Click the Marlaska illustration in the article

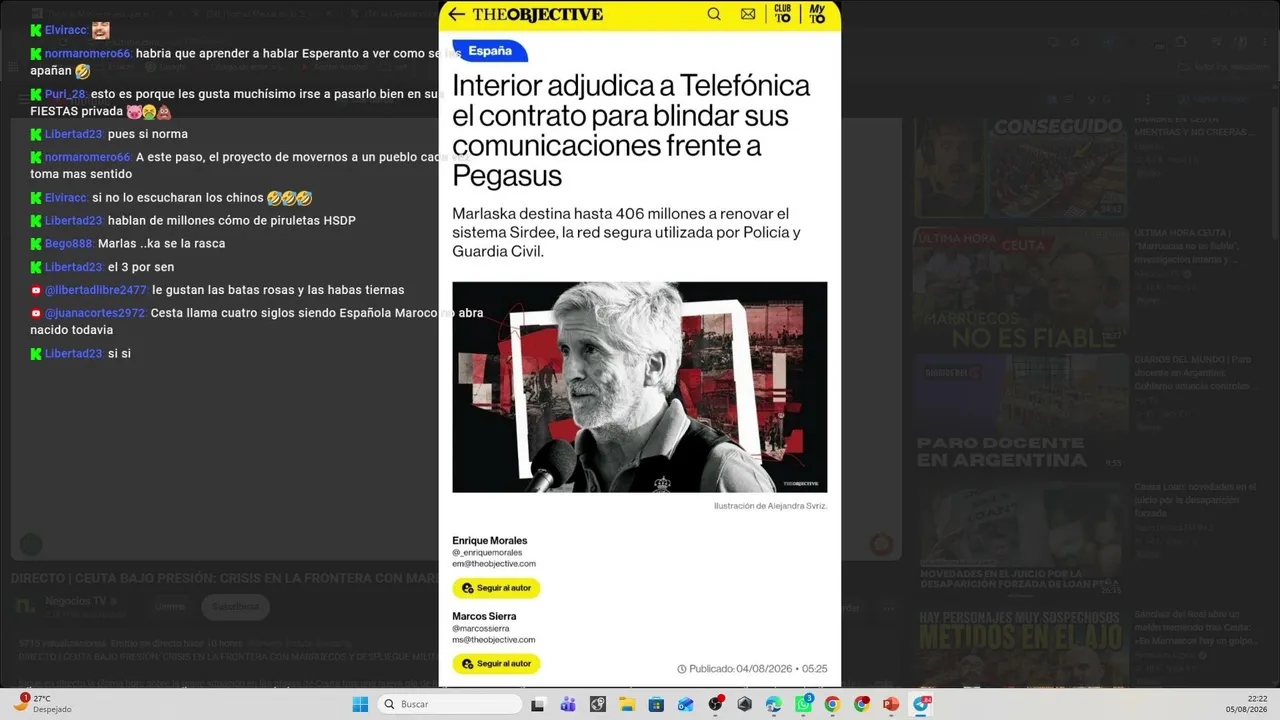[640, 387]
